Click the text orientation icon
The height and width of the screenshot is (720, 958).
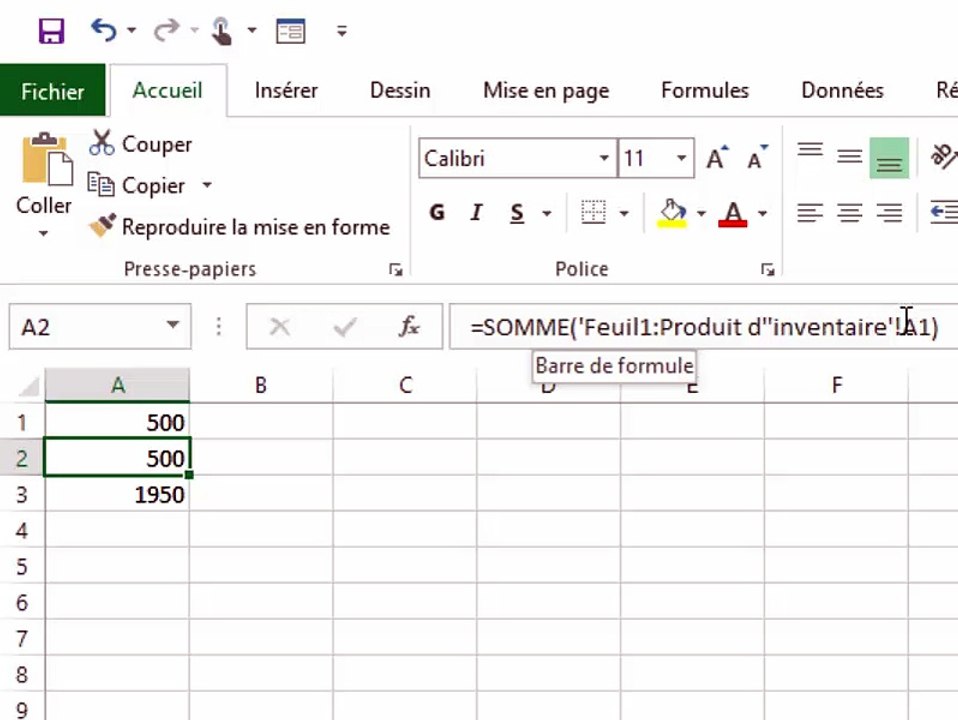click(x=944, y=156)
